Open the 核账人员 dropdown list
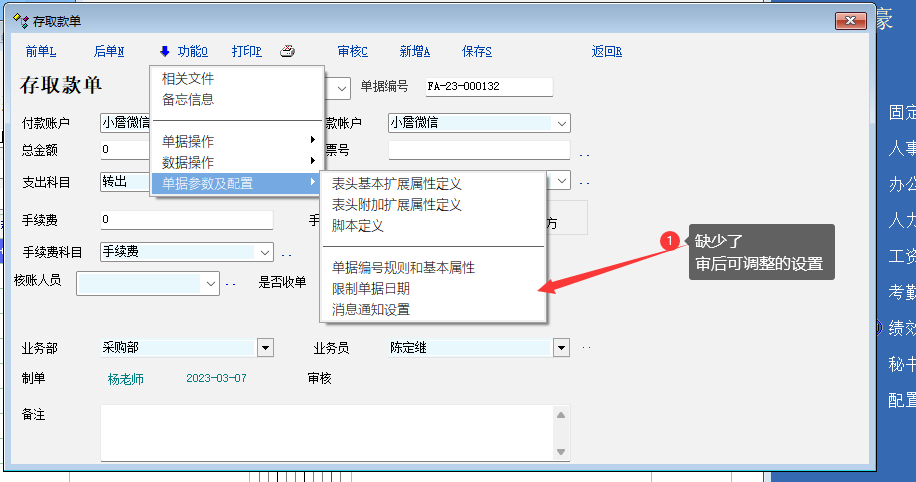Viewport: 916px width, 482px height. pos(211,284)
